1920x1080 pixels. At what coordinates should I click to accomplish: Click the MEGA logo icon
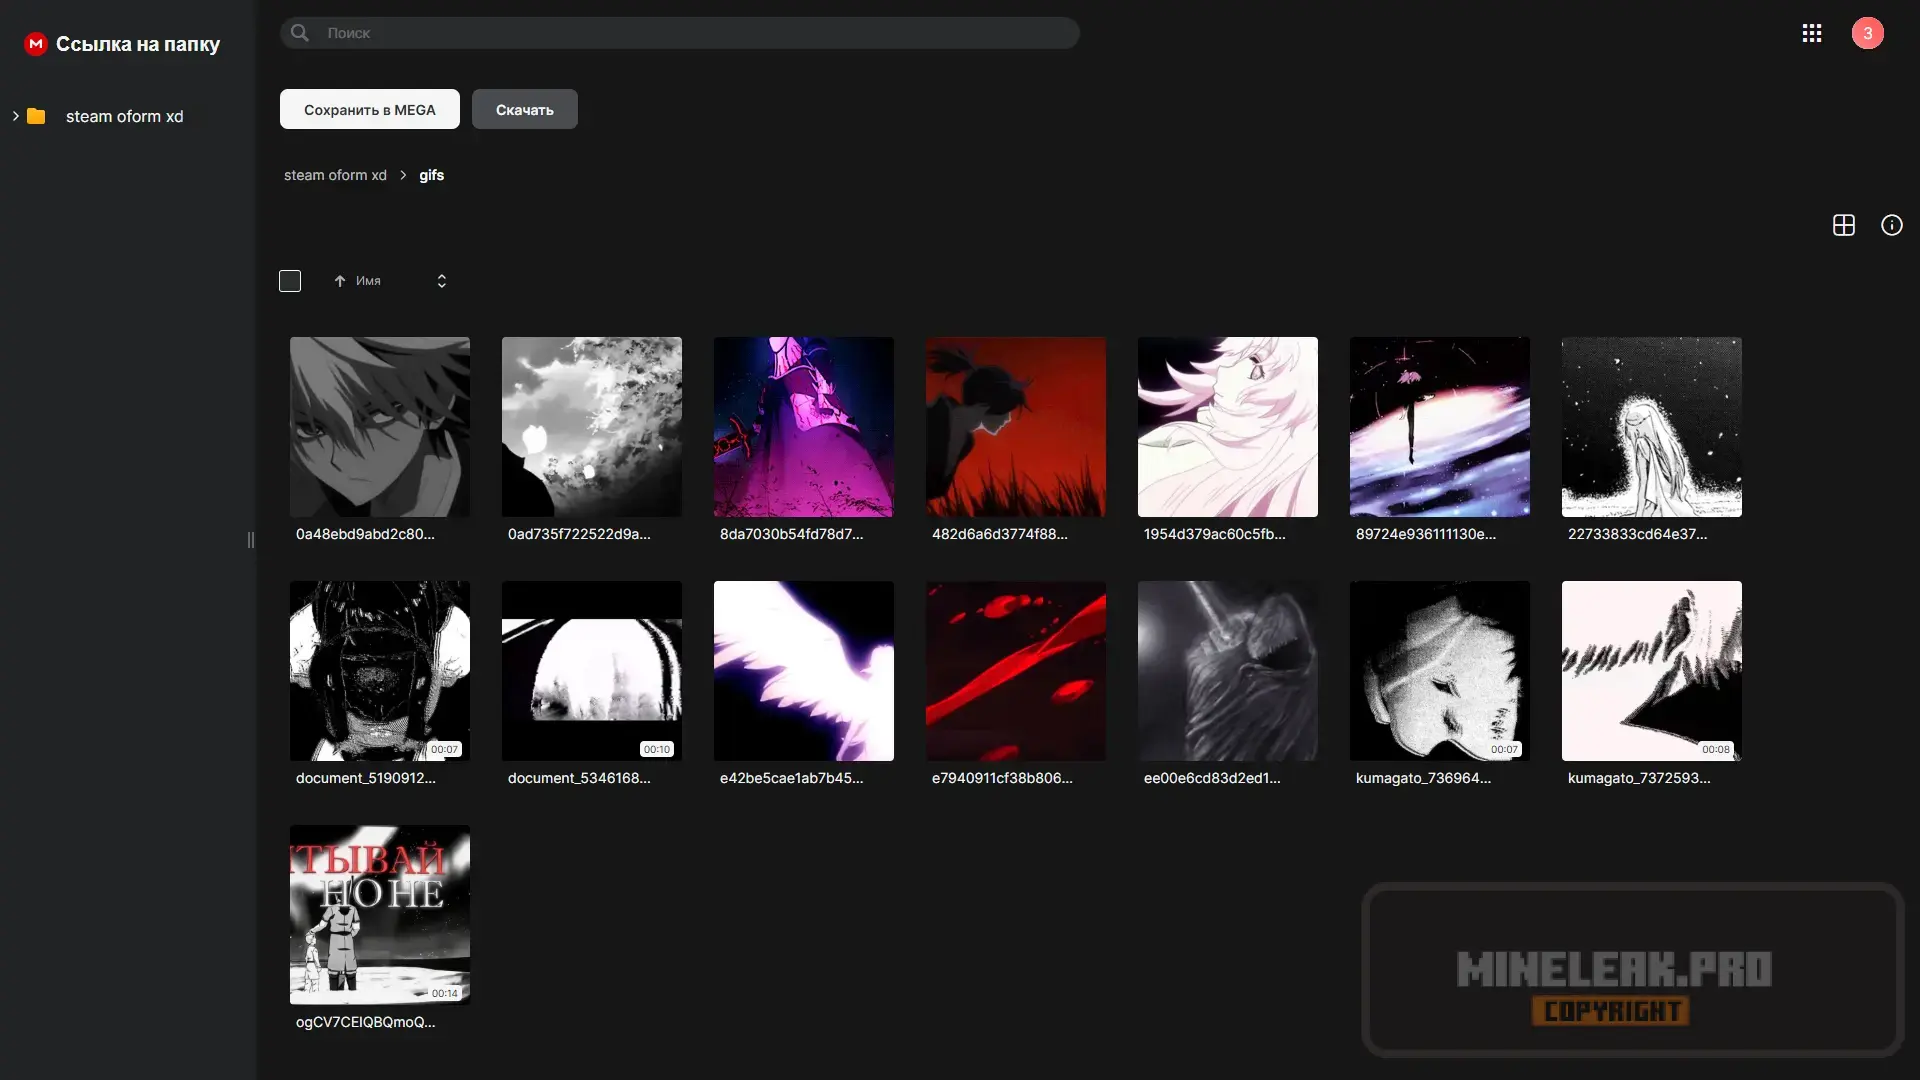[x=36, y=44]
